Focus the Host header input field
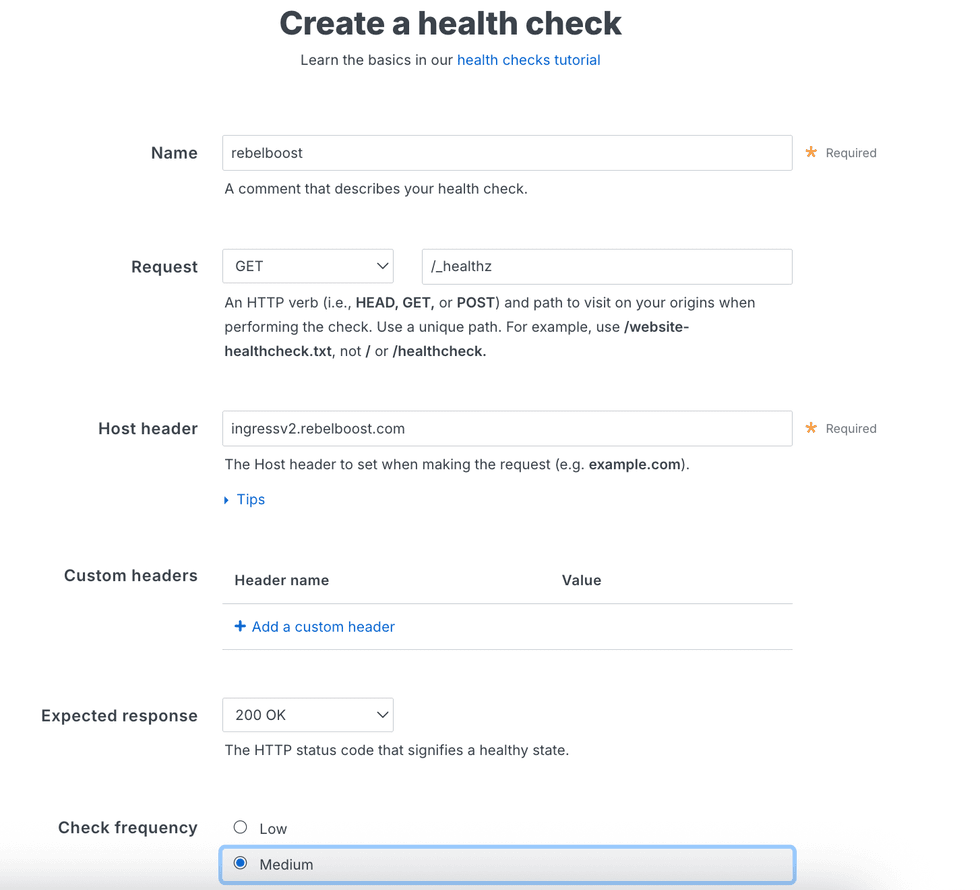This screenshot has width=980, height=890. pyautogui.click(x=506, y=428)
